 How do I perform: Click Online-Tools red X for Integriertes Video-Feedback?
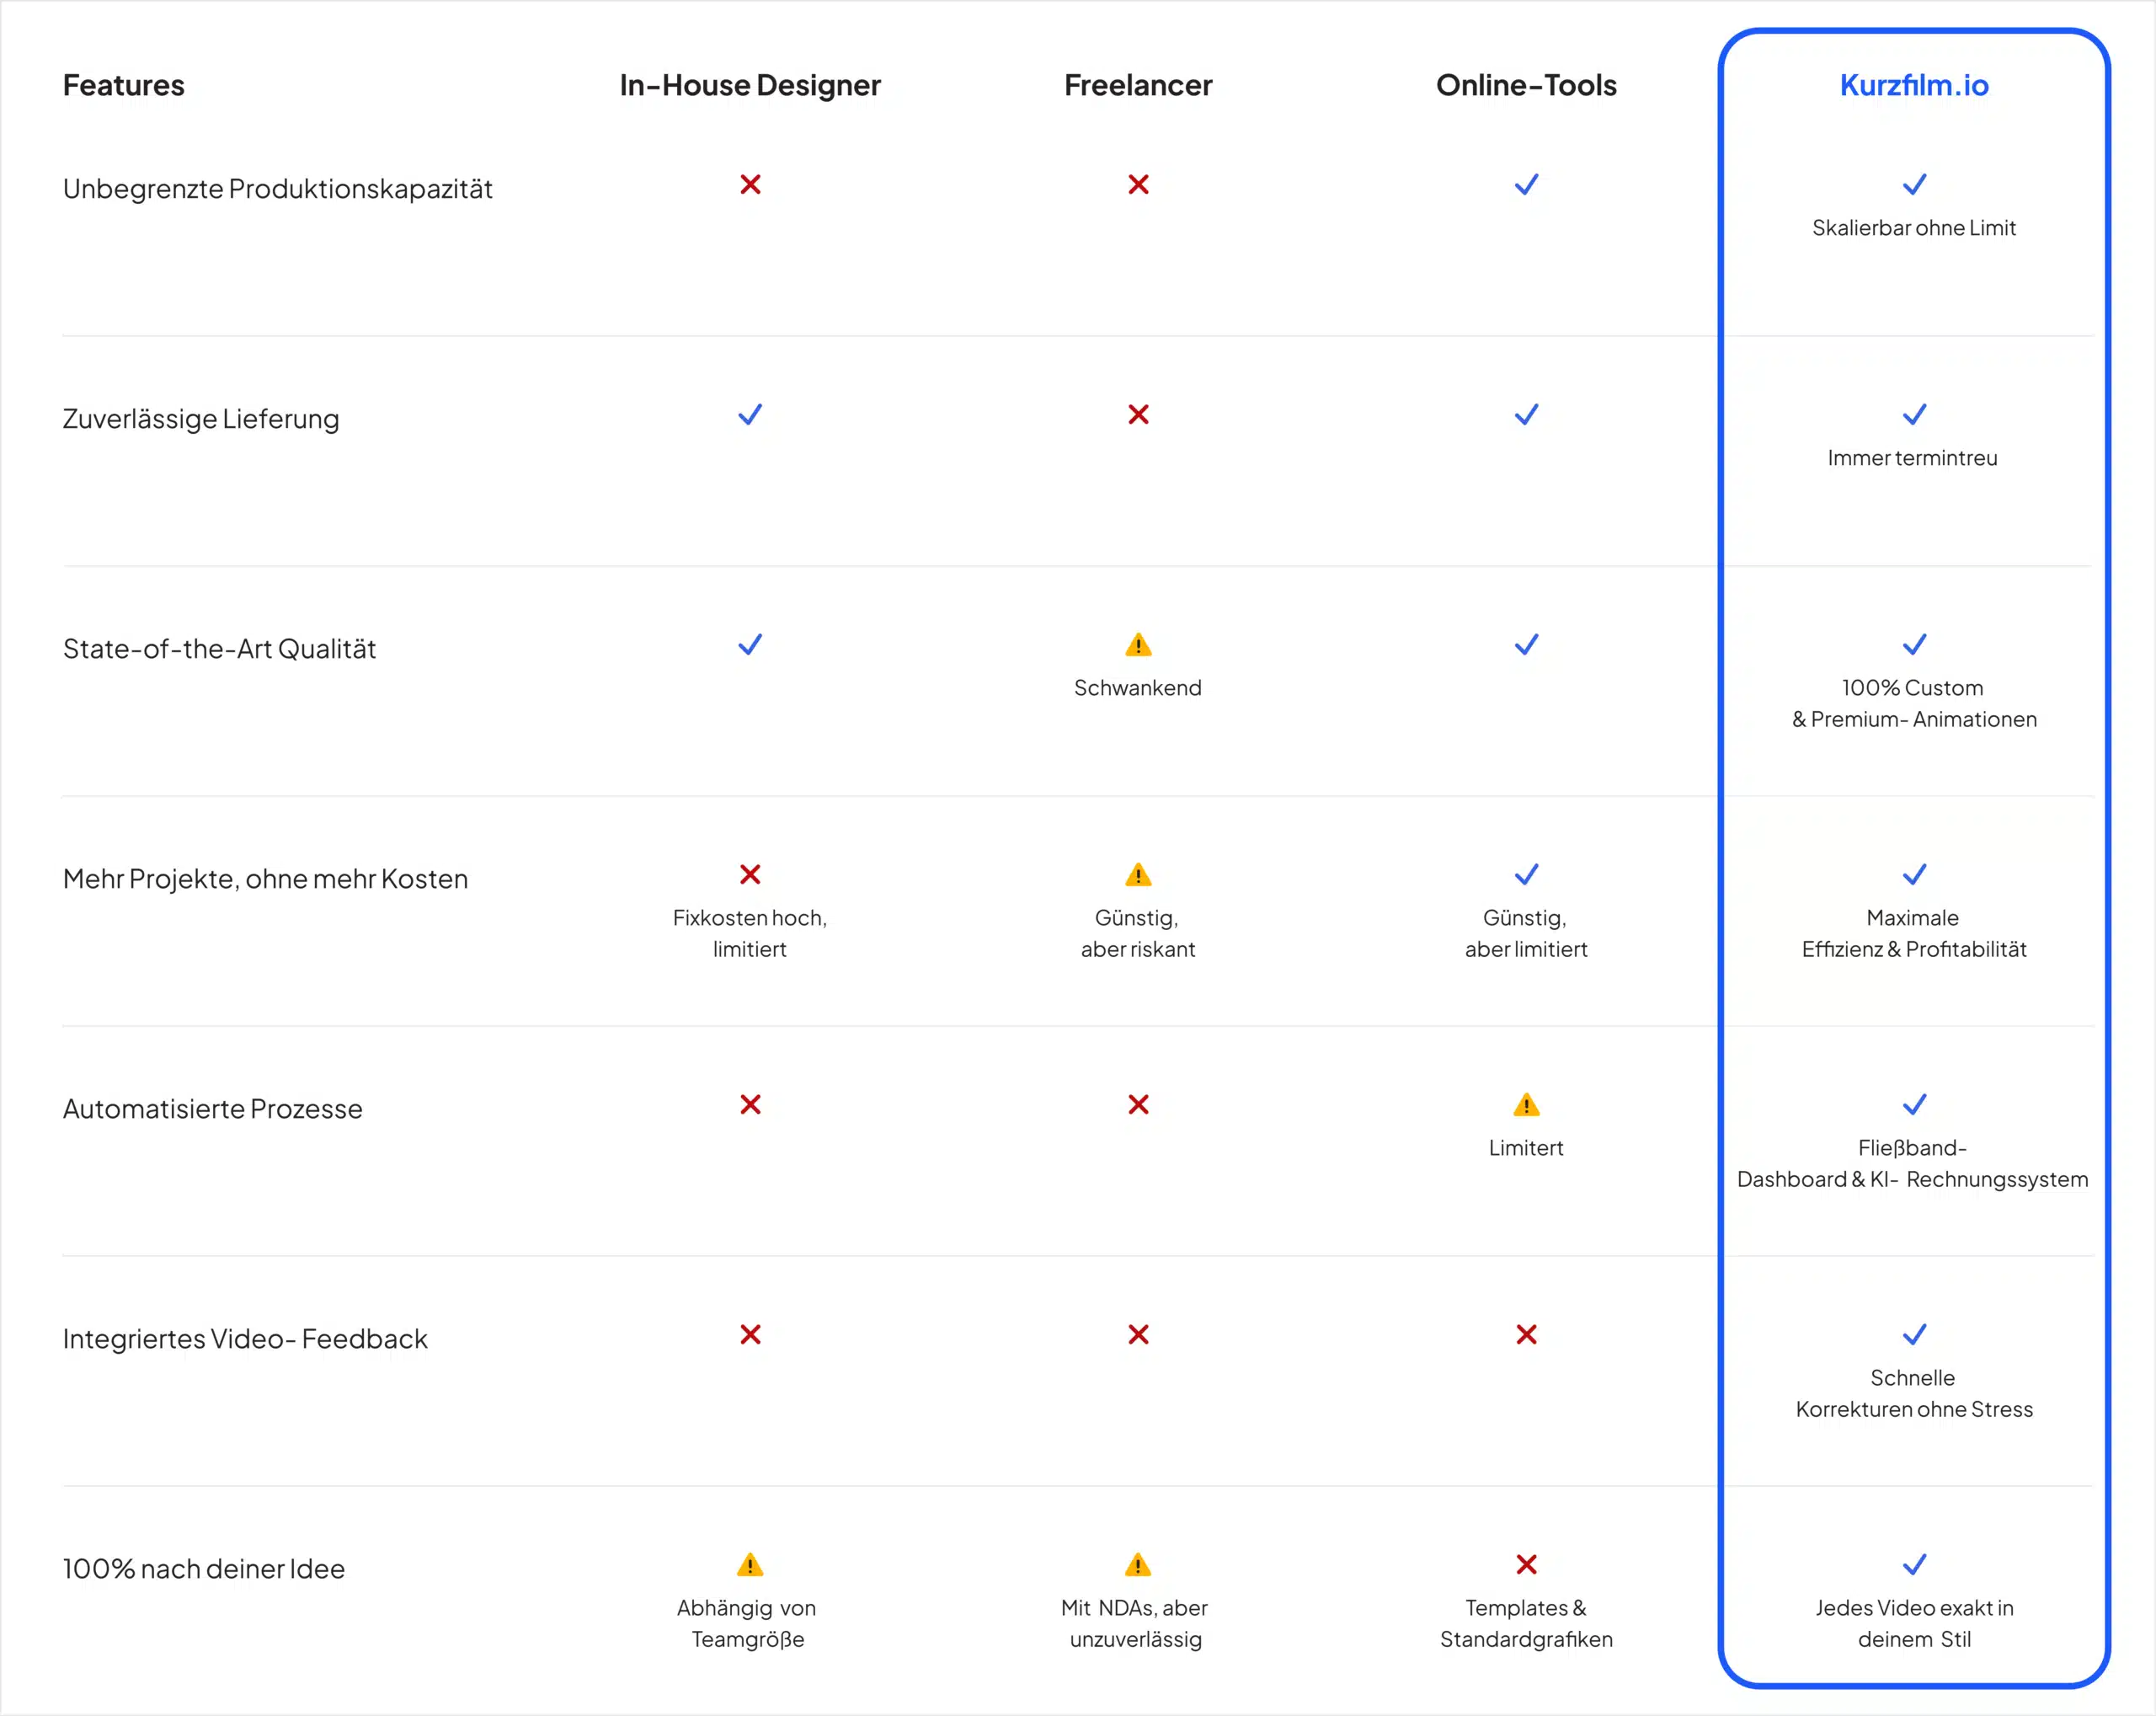(x=1526, y=1334)
